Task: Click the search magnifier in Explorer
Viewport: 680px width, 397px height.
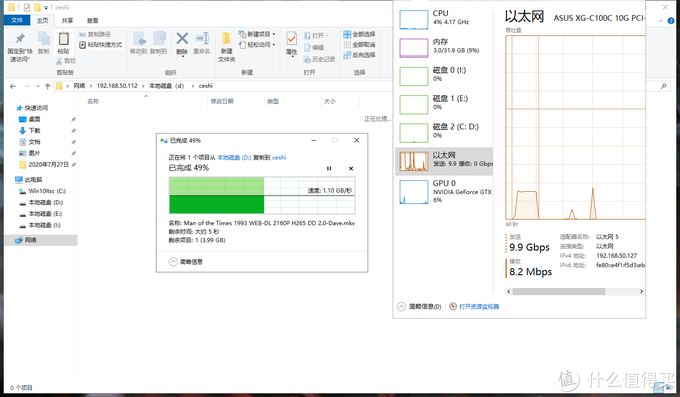Action: point(664,86)
